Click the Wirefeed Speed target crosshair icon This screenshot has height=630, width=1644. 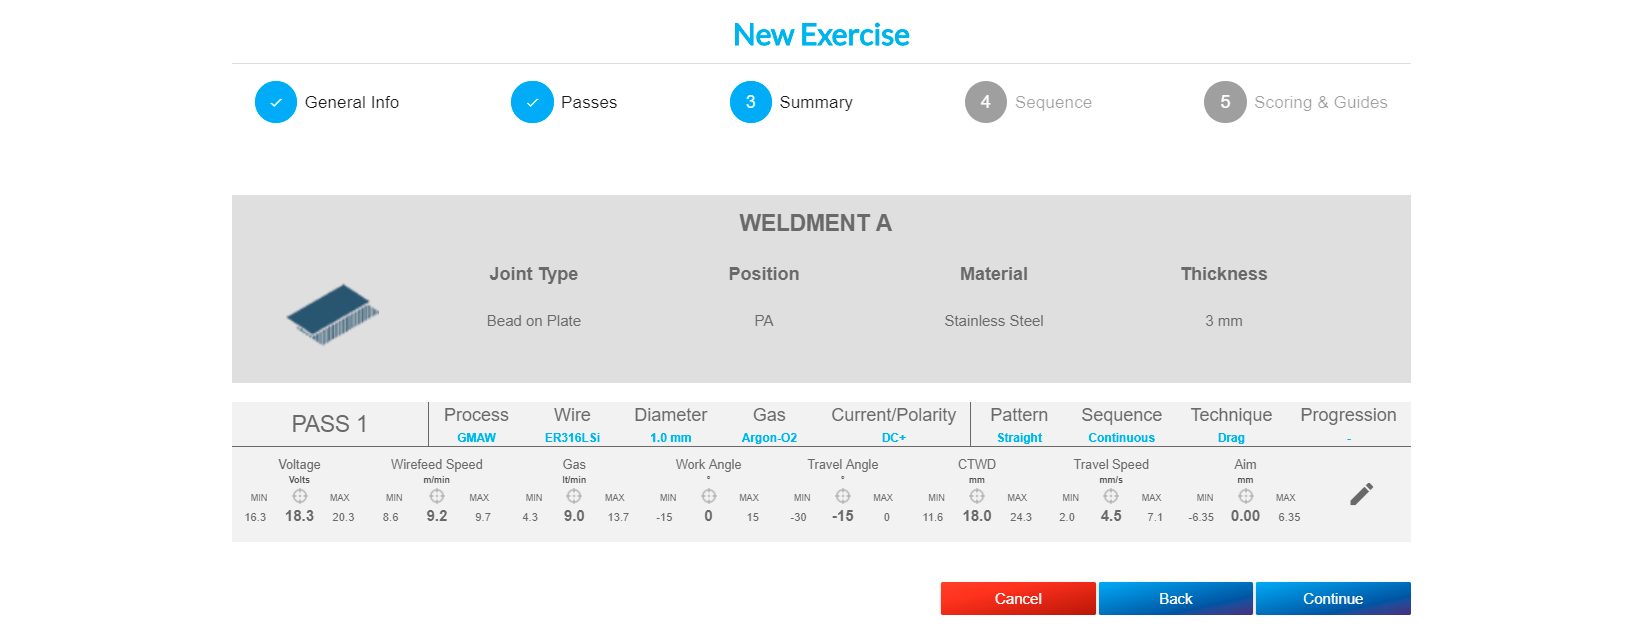tap(437, 496)
